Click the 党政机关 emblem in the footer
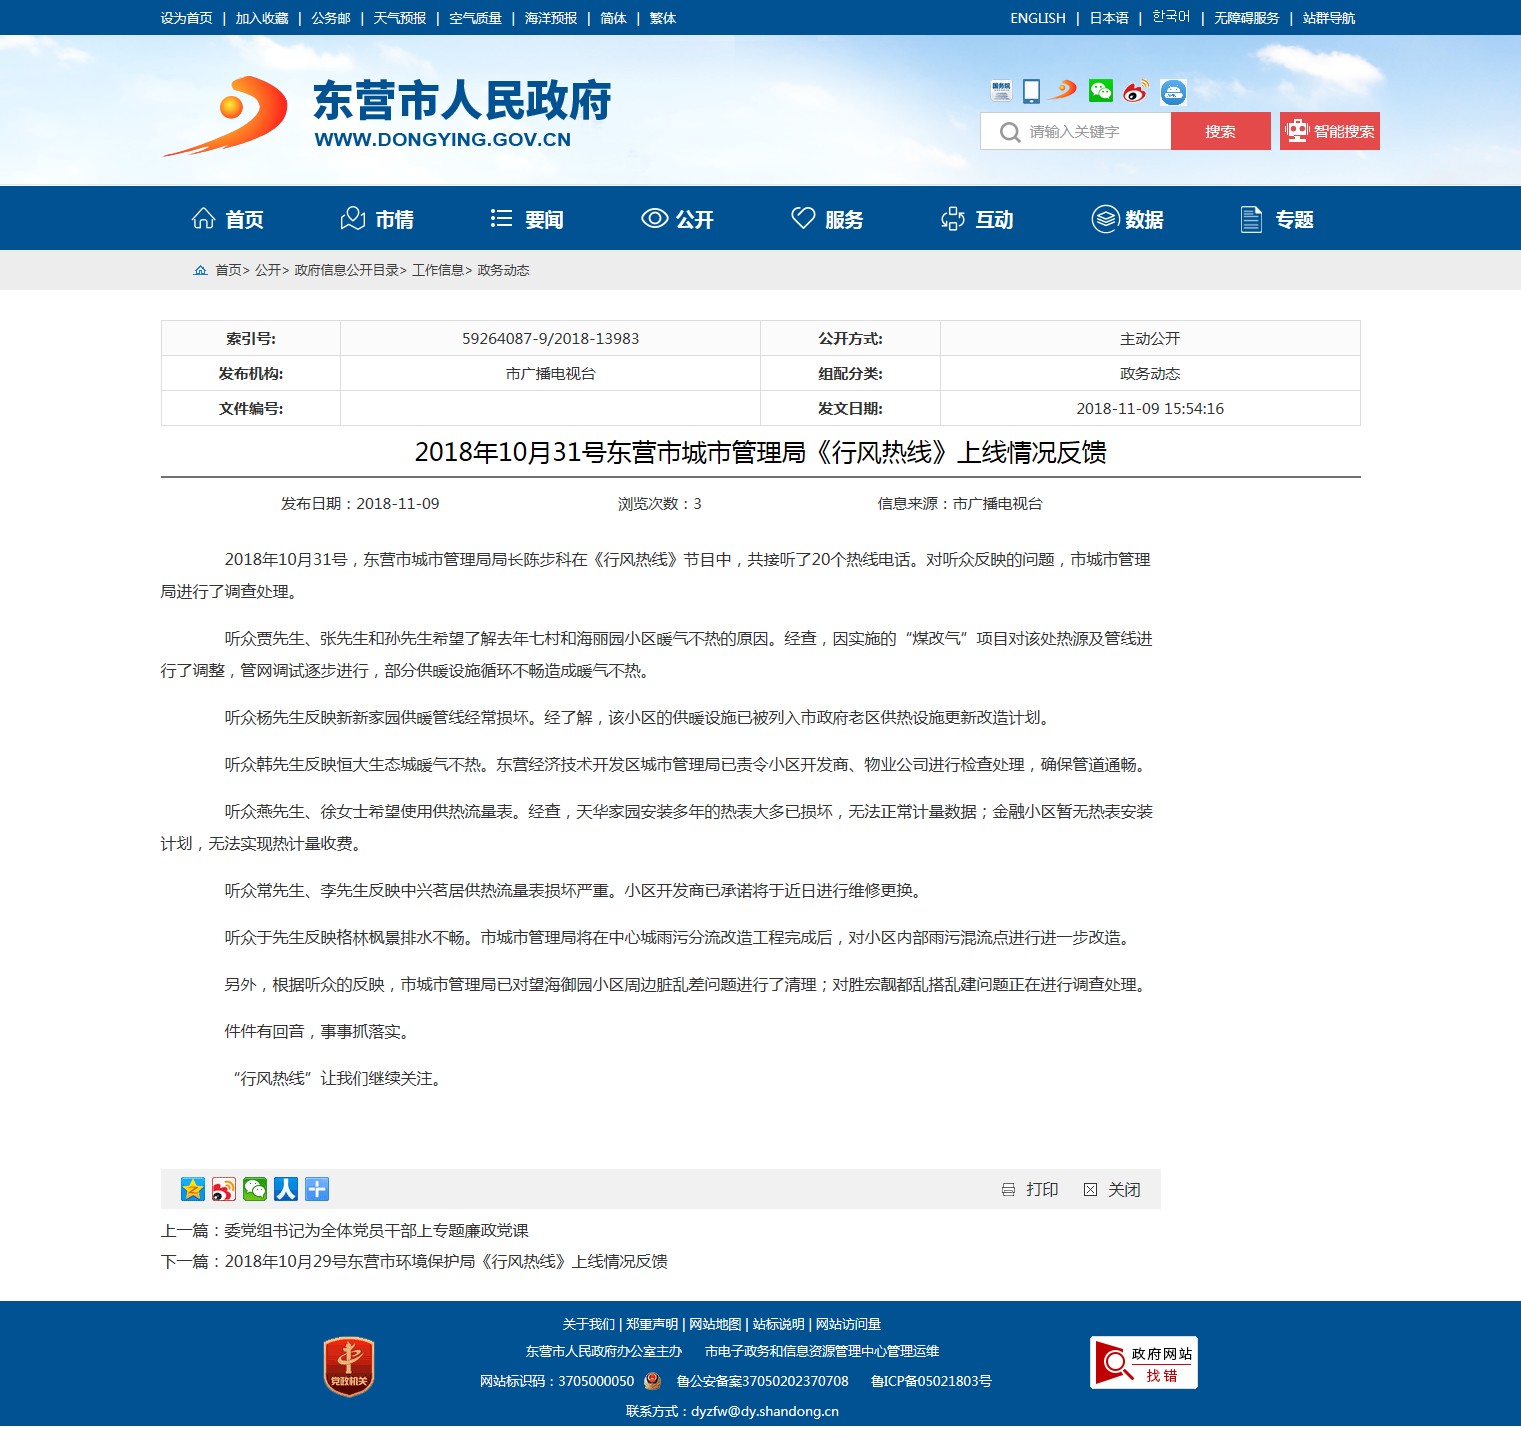1521x1446 pixels. [x=349, y=1366]
